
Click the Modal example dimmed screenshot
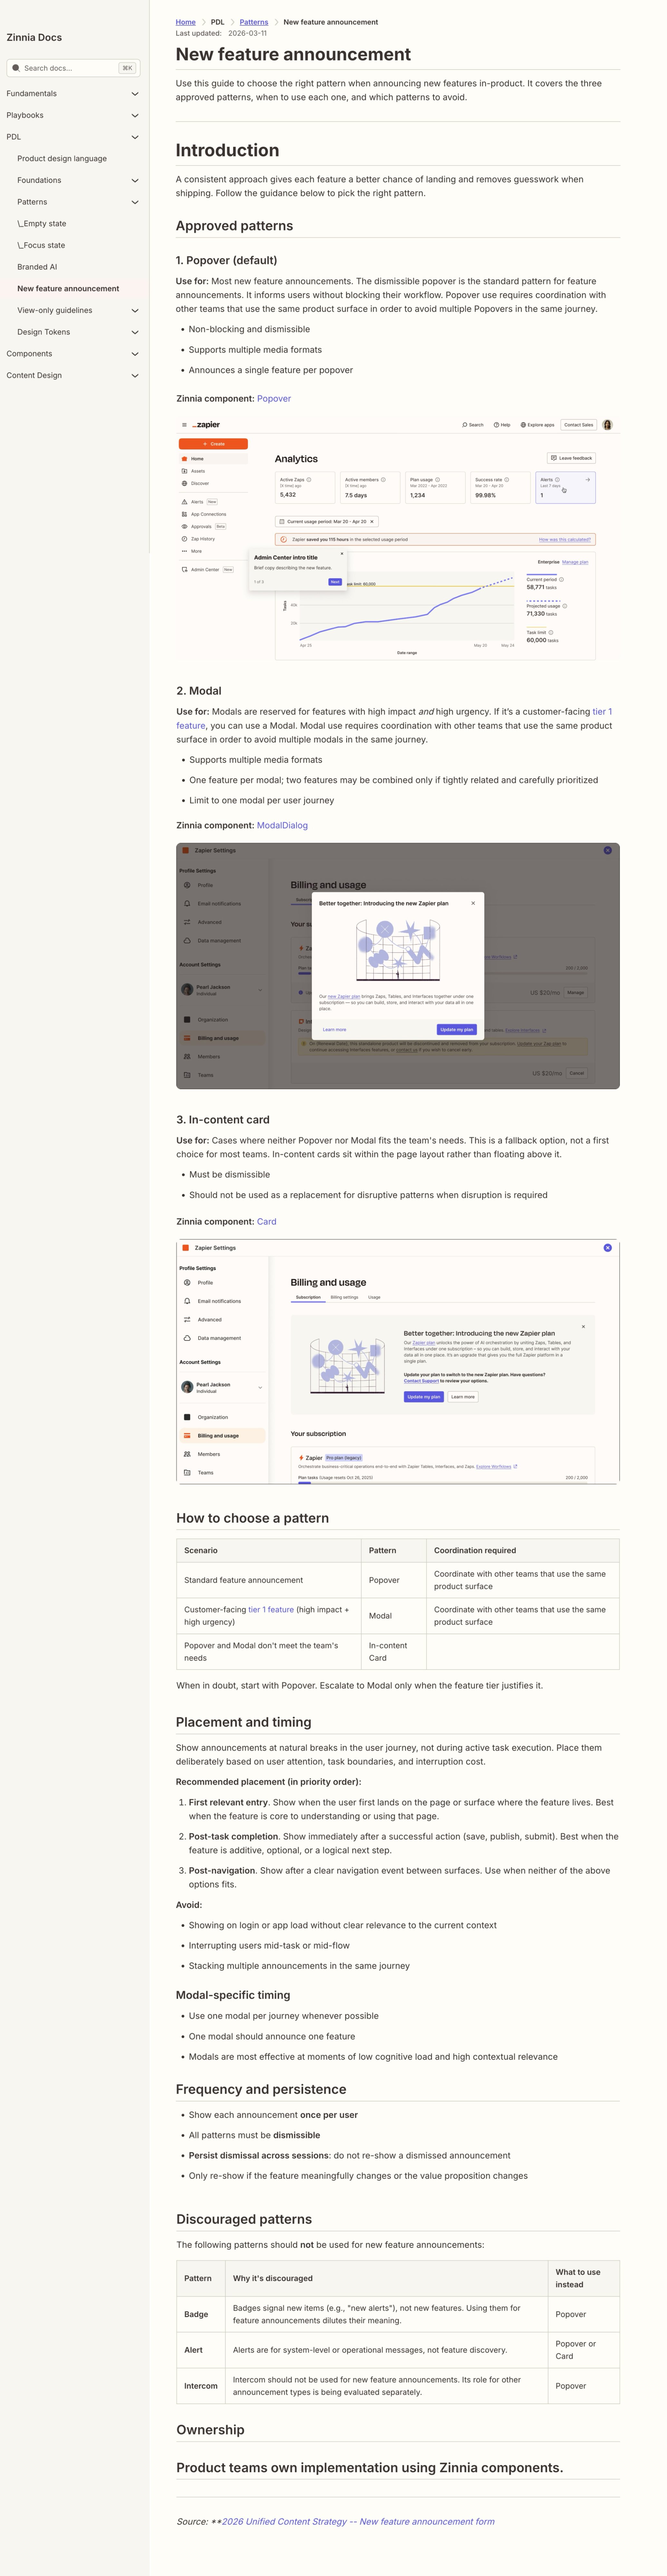coord(398,966)
